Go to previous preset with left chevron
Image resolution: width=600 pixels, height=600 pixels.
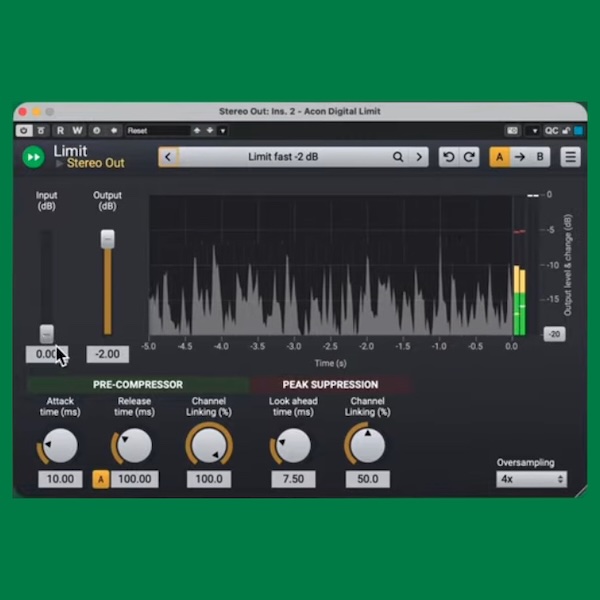(x=168, y=157)
